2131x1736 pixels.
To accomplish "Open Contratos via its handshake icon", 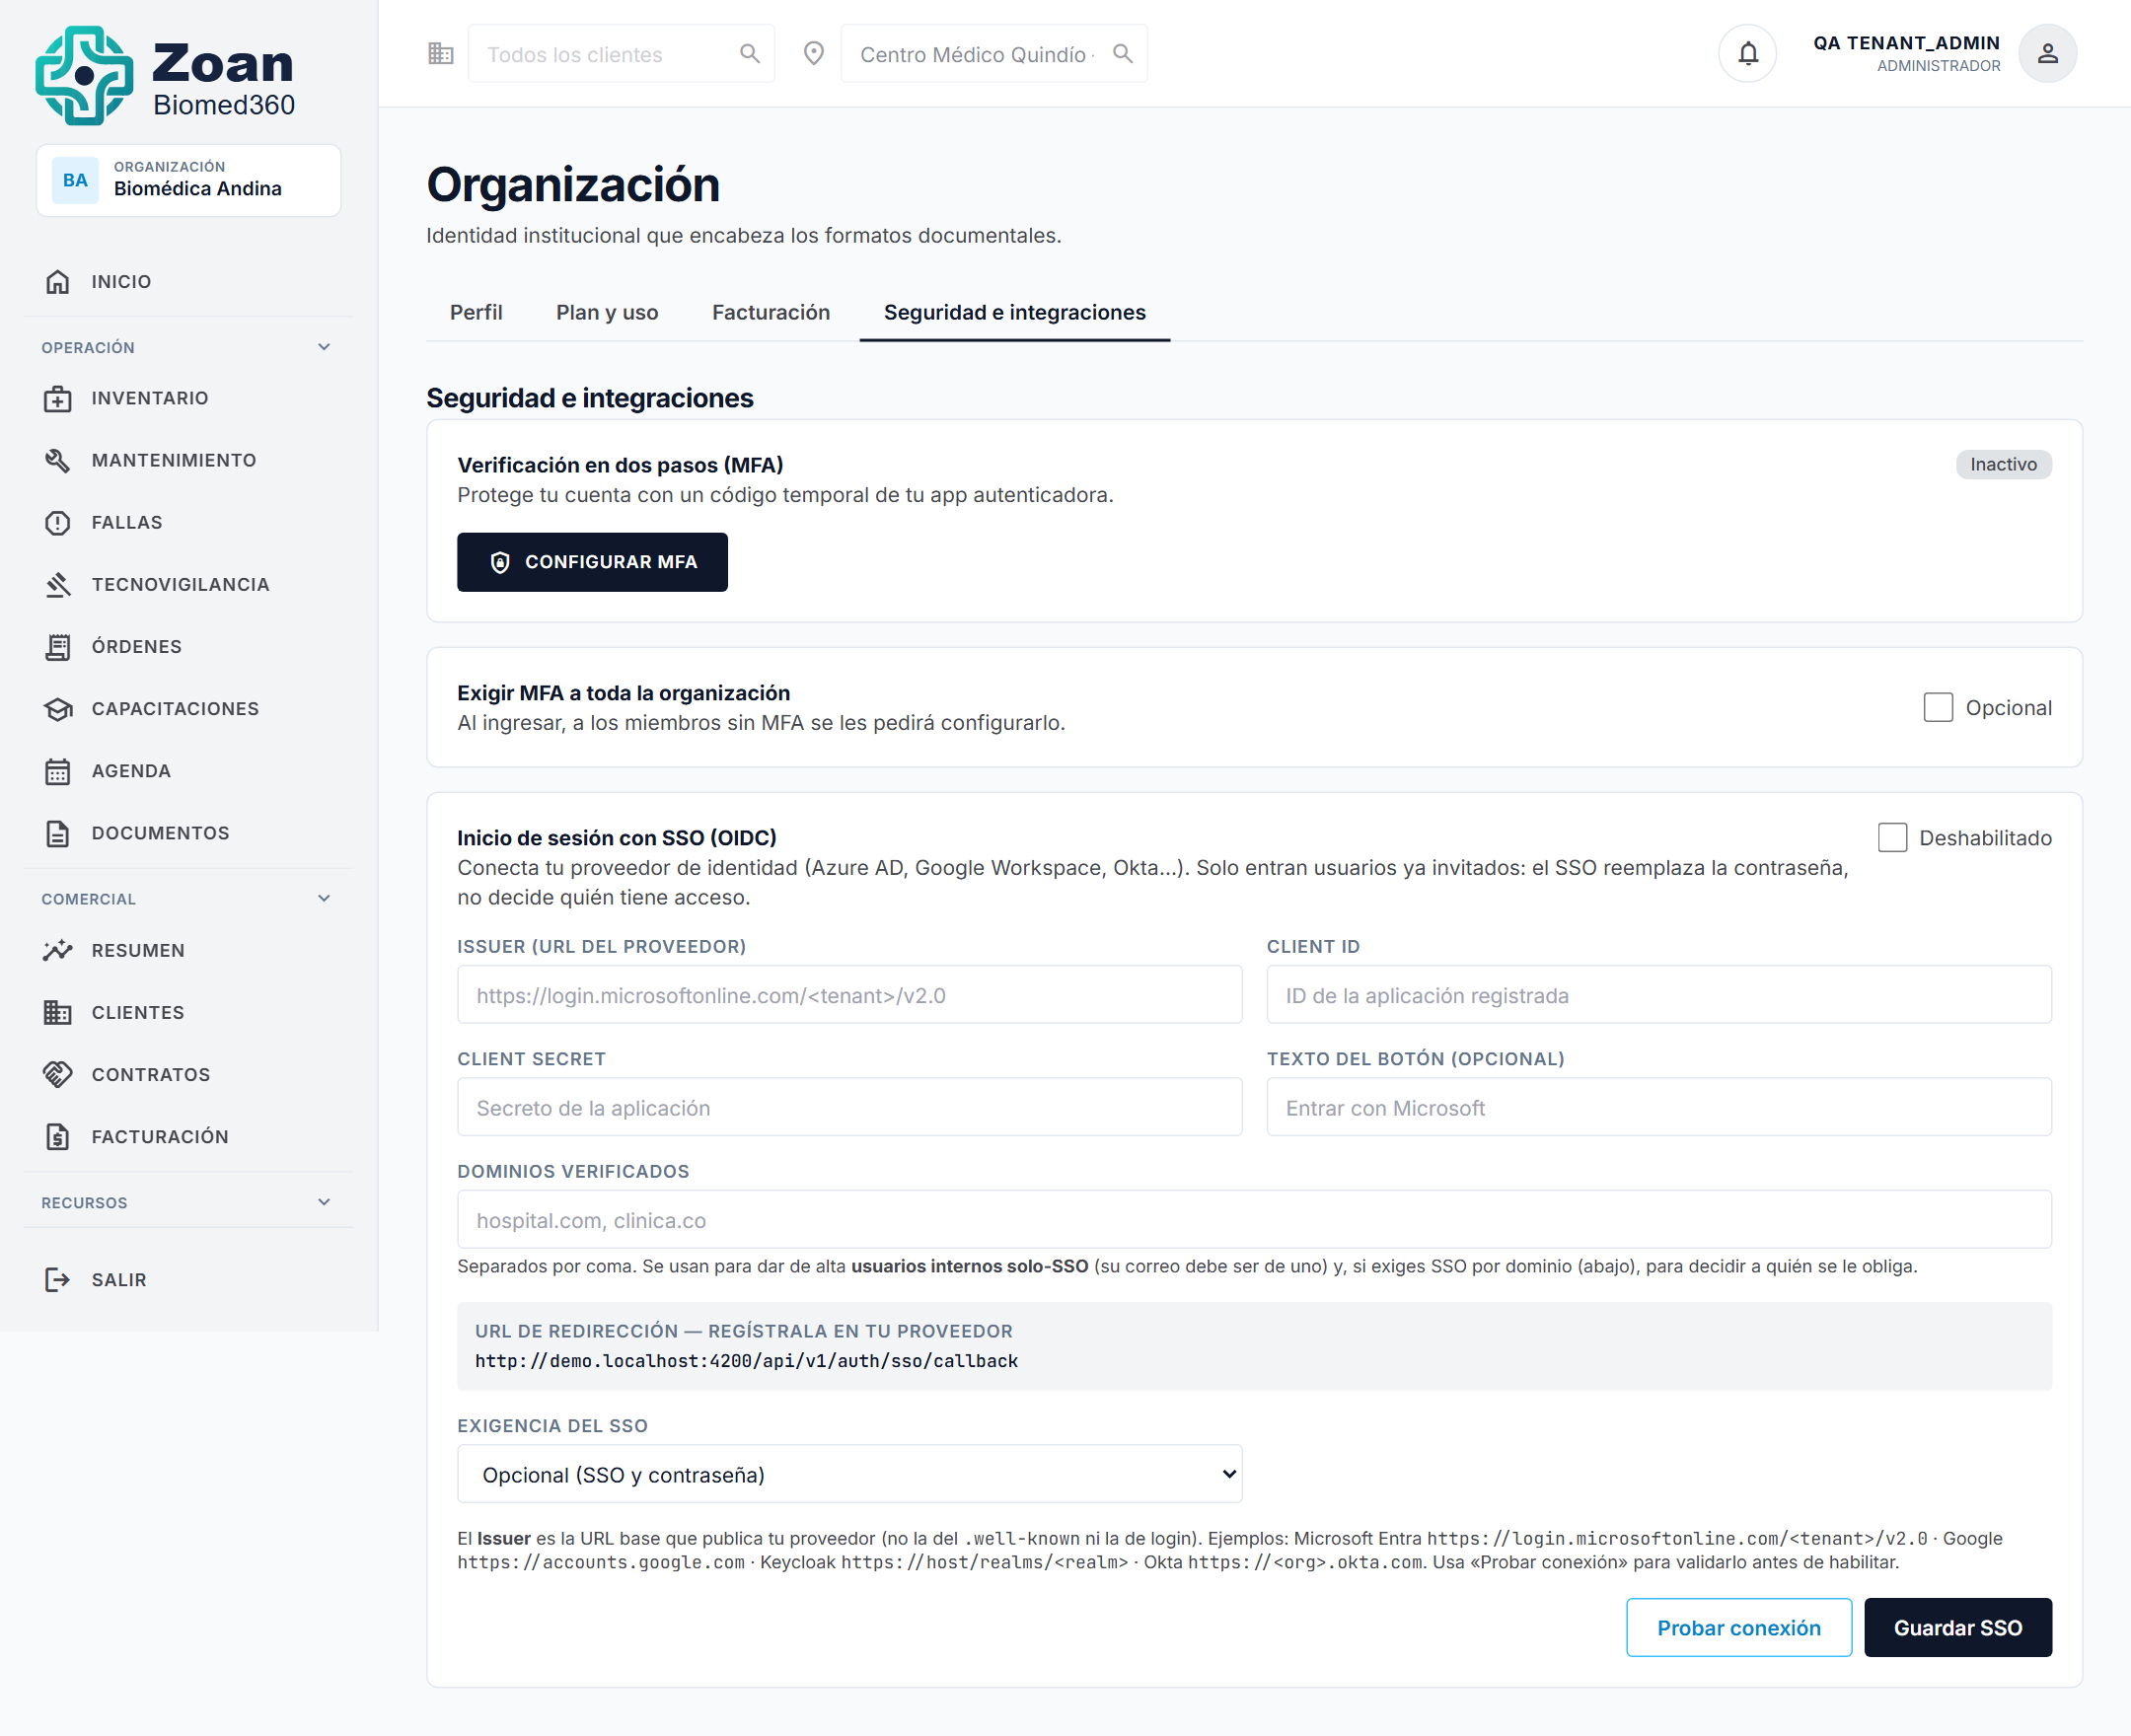I will pos(58,1075).
